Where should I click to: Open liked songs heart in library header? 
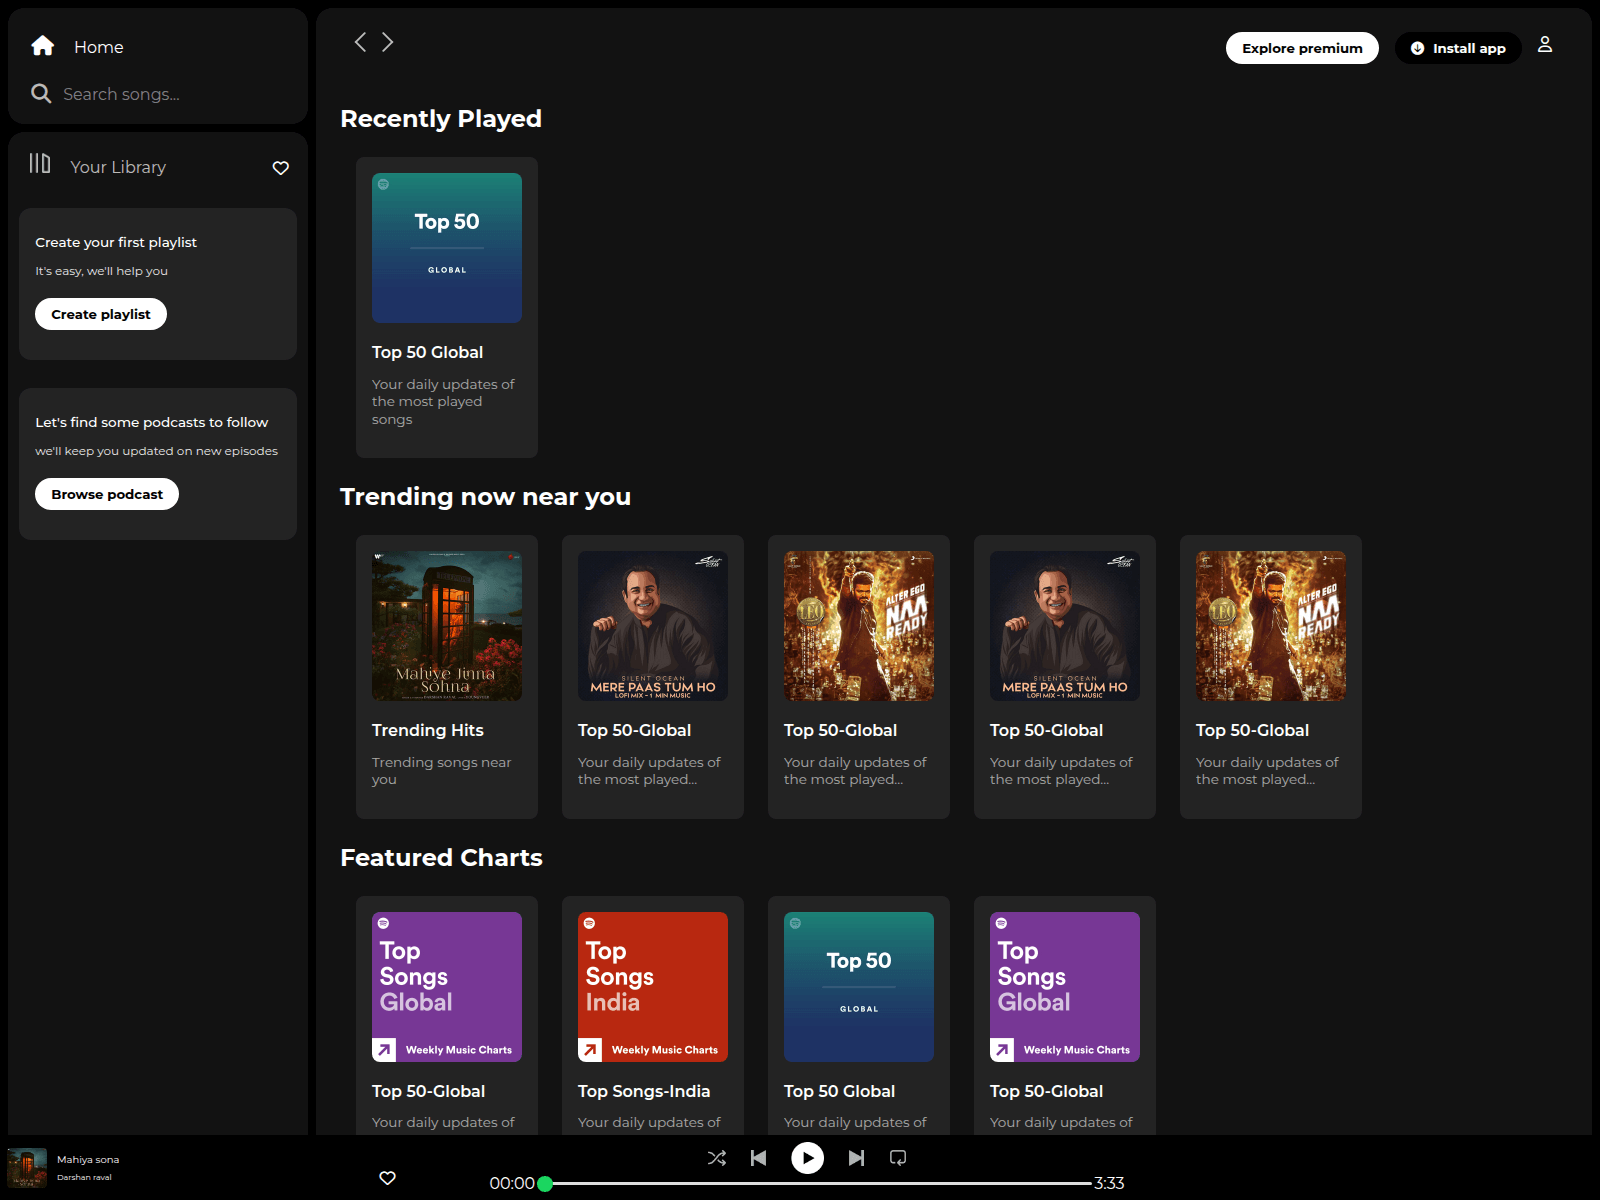click(281, 168)
